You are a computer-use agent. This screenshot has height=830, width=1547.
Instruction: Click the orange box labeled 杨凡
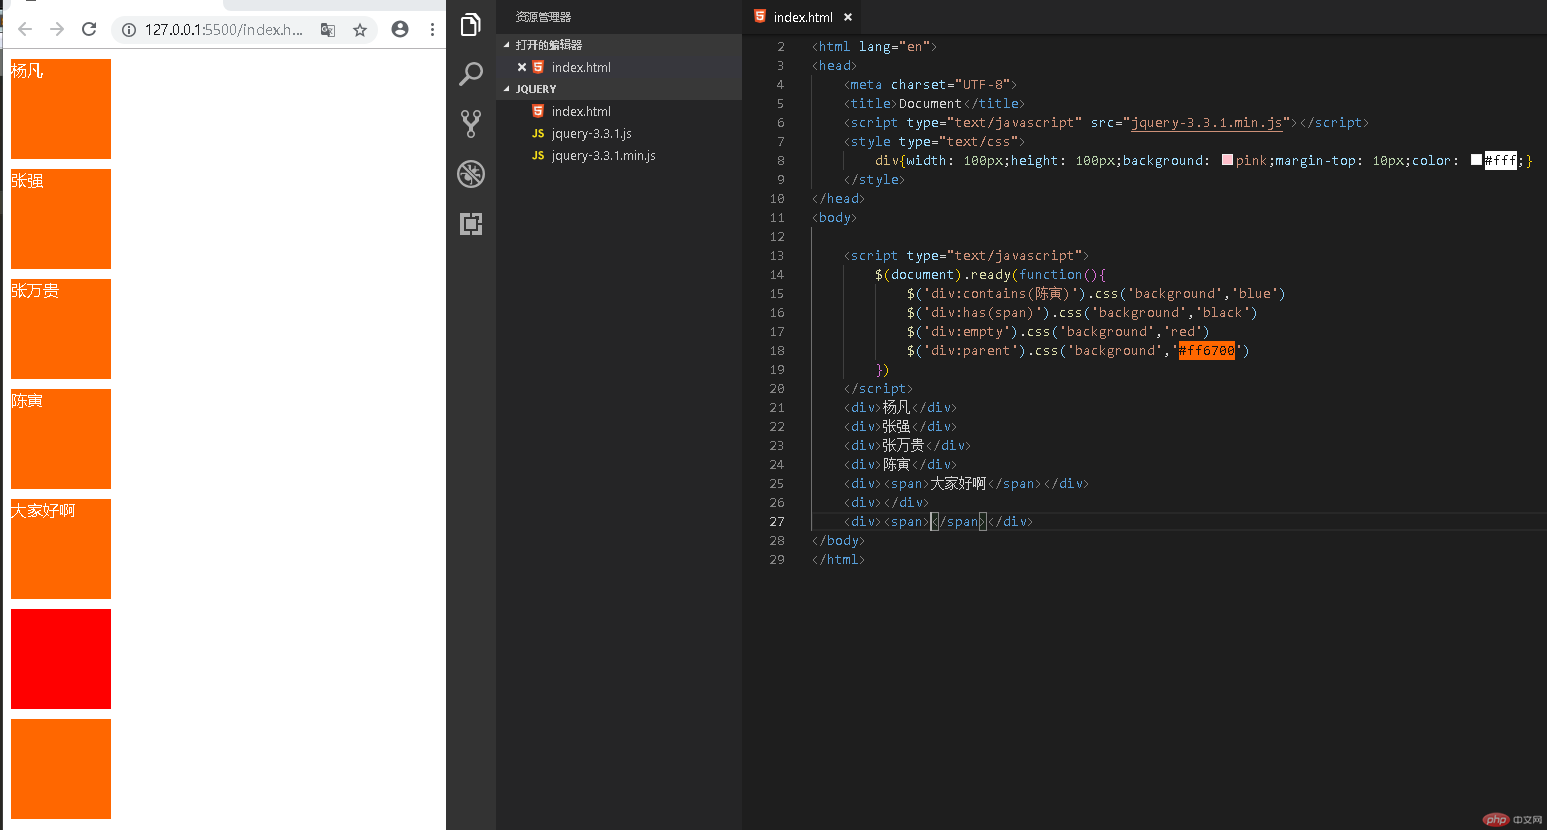61,109
